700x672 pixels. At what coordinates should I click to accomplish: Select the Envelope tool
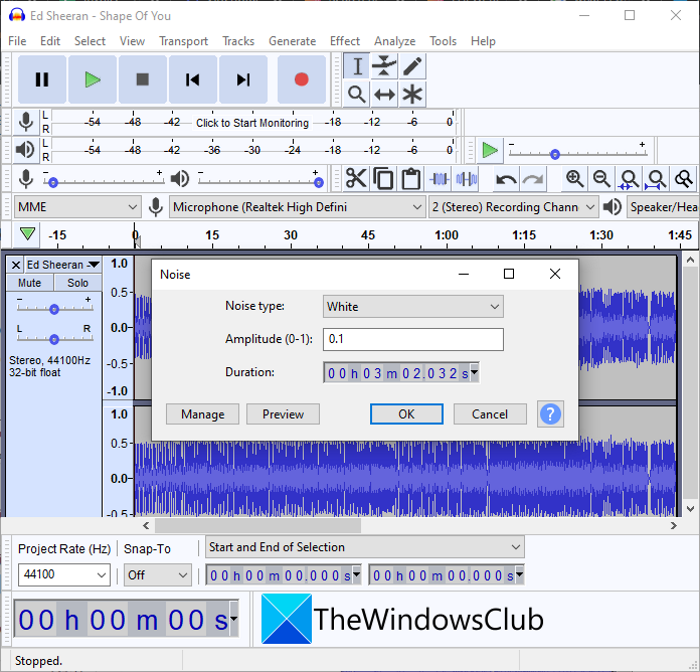click(384, 66)
